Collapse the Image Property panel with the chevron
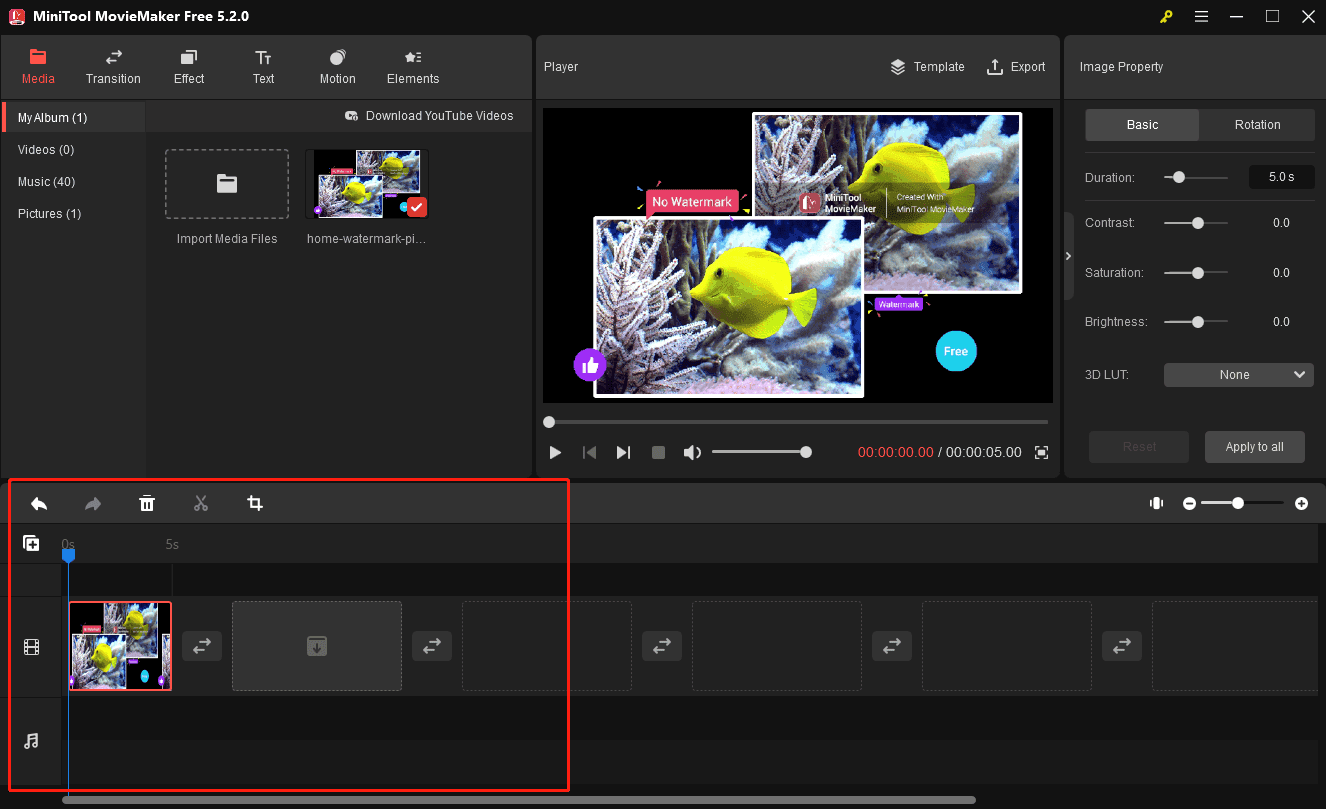The width and height of the screenshot is (1326, 809). 1068,255
